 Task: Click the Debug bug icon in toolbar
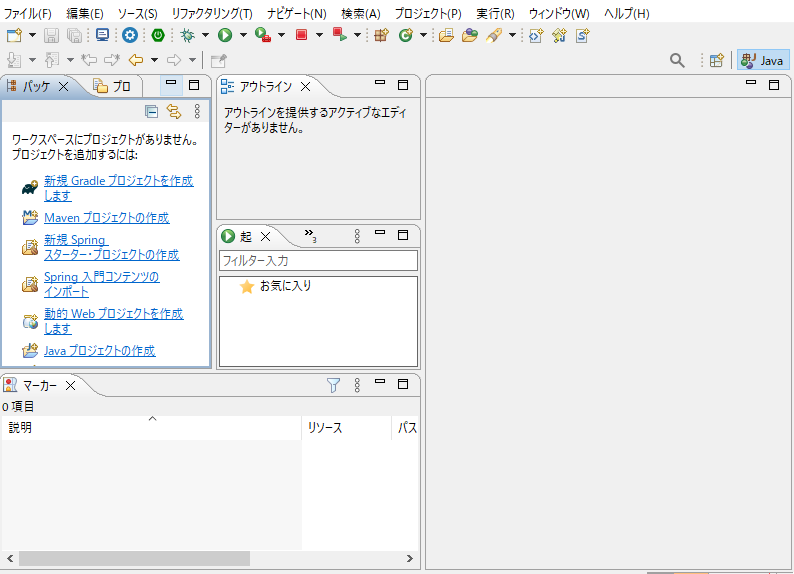tap(187, 35)
